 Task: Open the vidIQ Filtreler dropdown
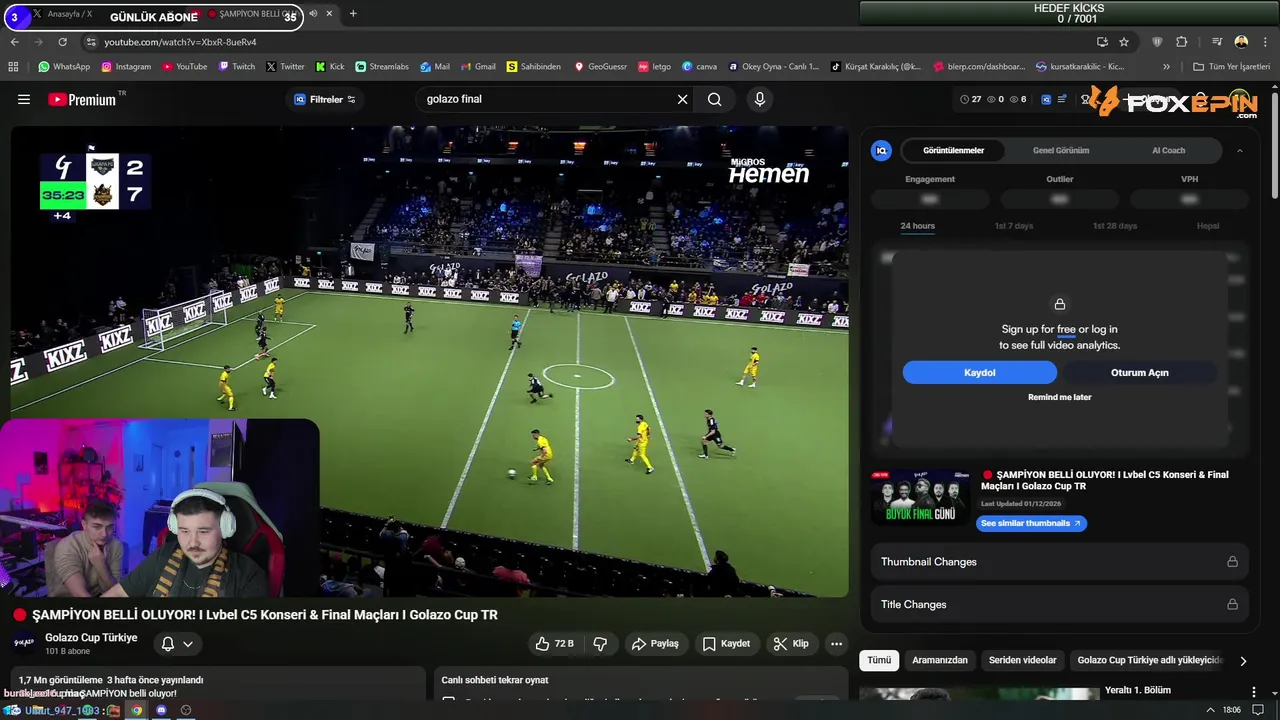325,99
